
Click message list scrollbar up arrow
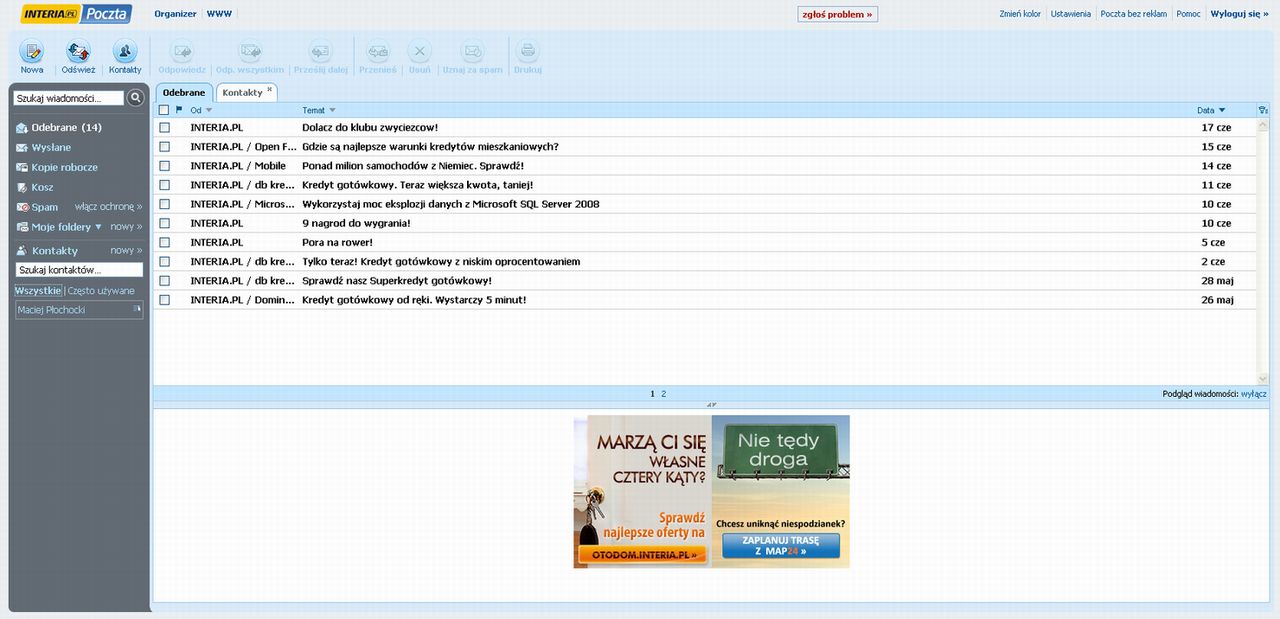pos(1263,123)
